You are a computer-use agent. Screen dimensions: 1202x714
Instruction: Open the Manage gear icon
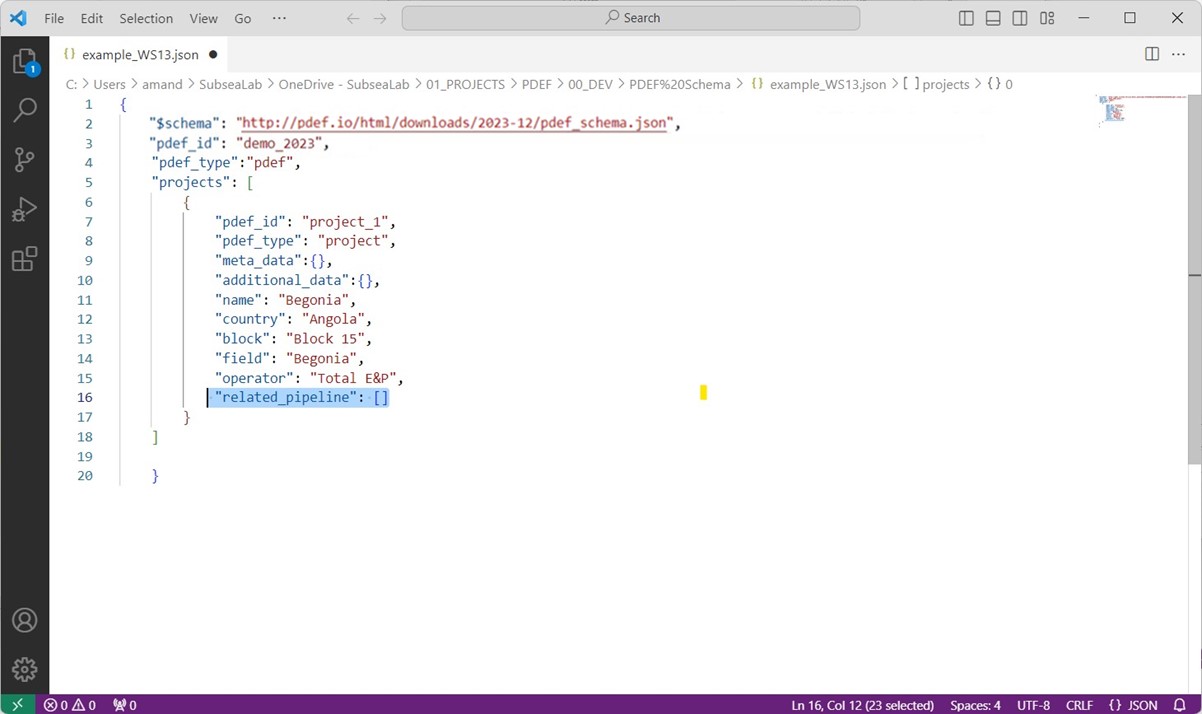[x=24, y=669]
